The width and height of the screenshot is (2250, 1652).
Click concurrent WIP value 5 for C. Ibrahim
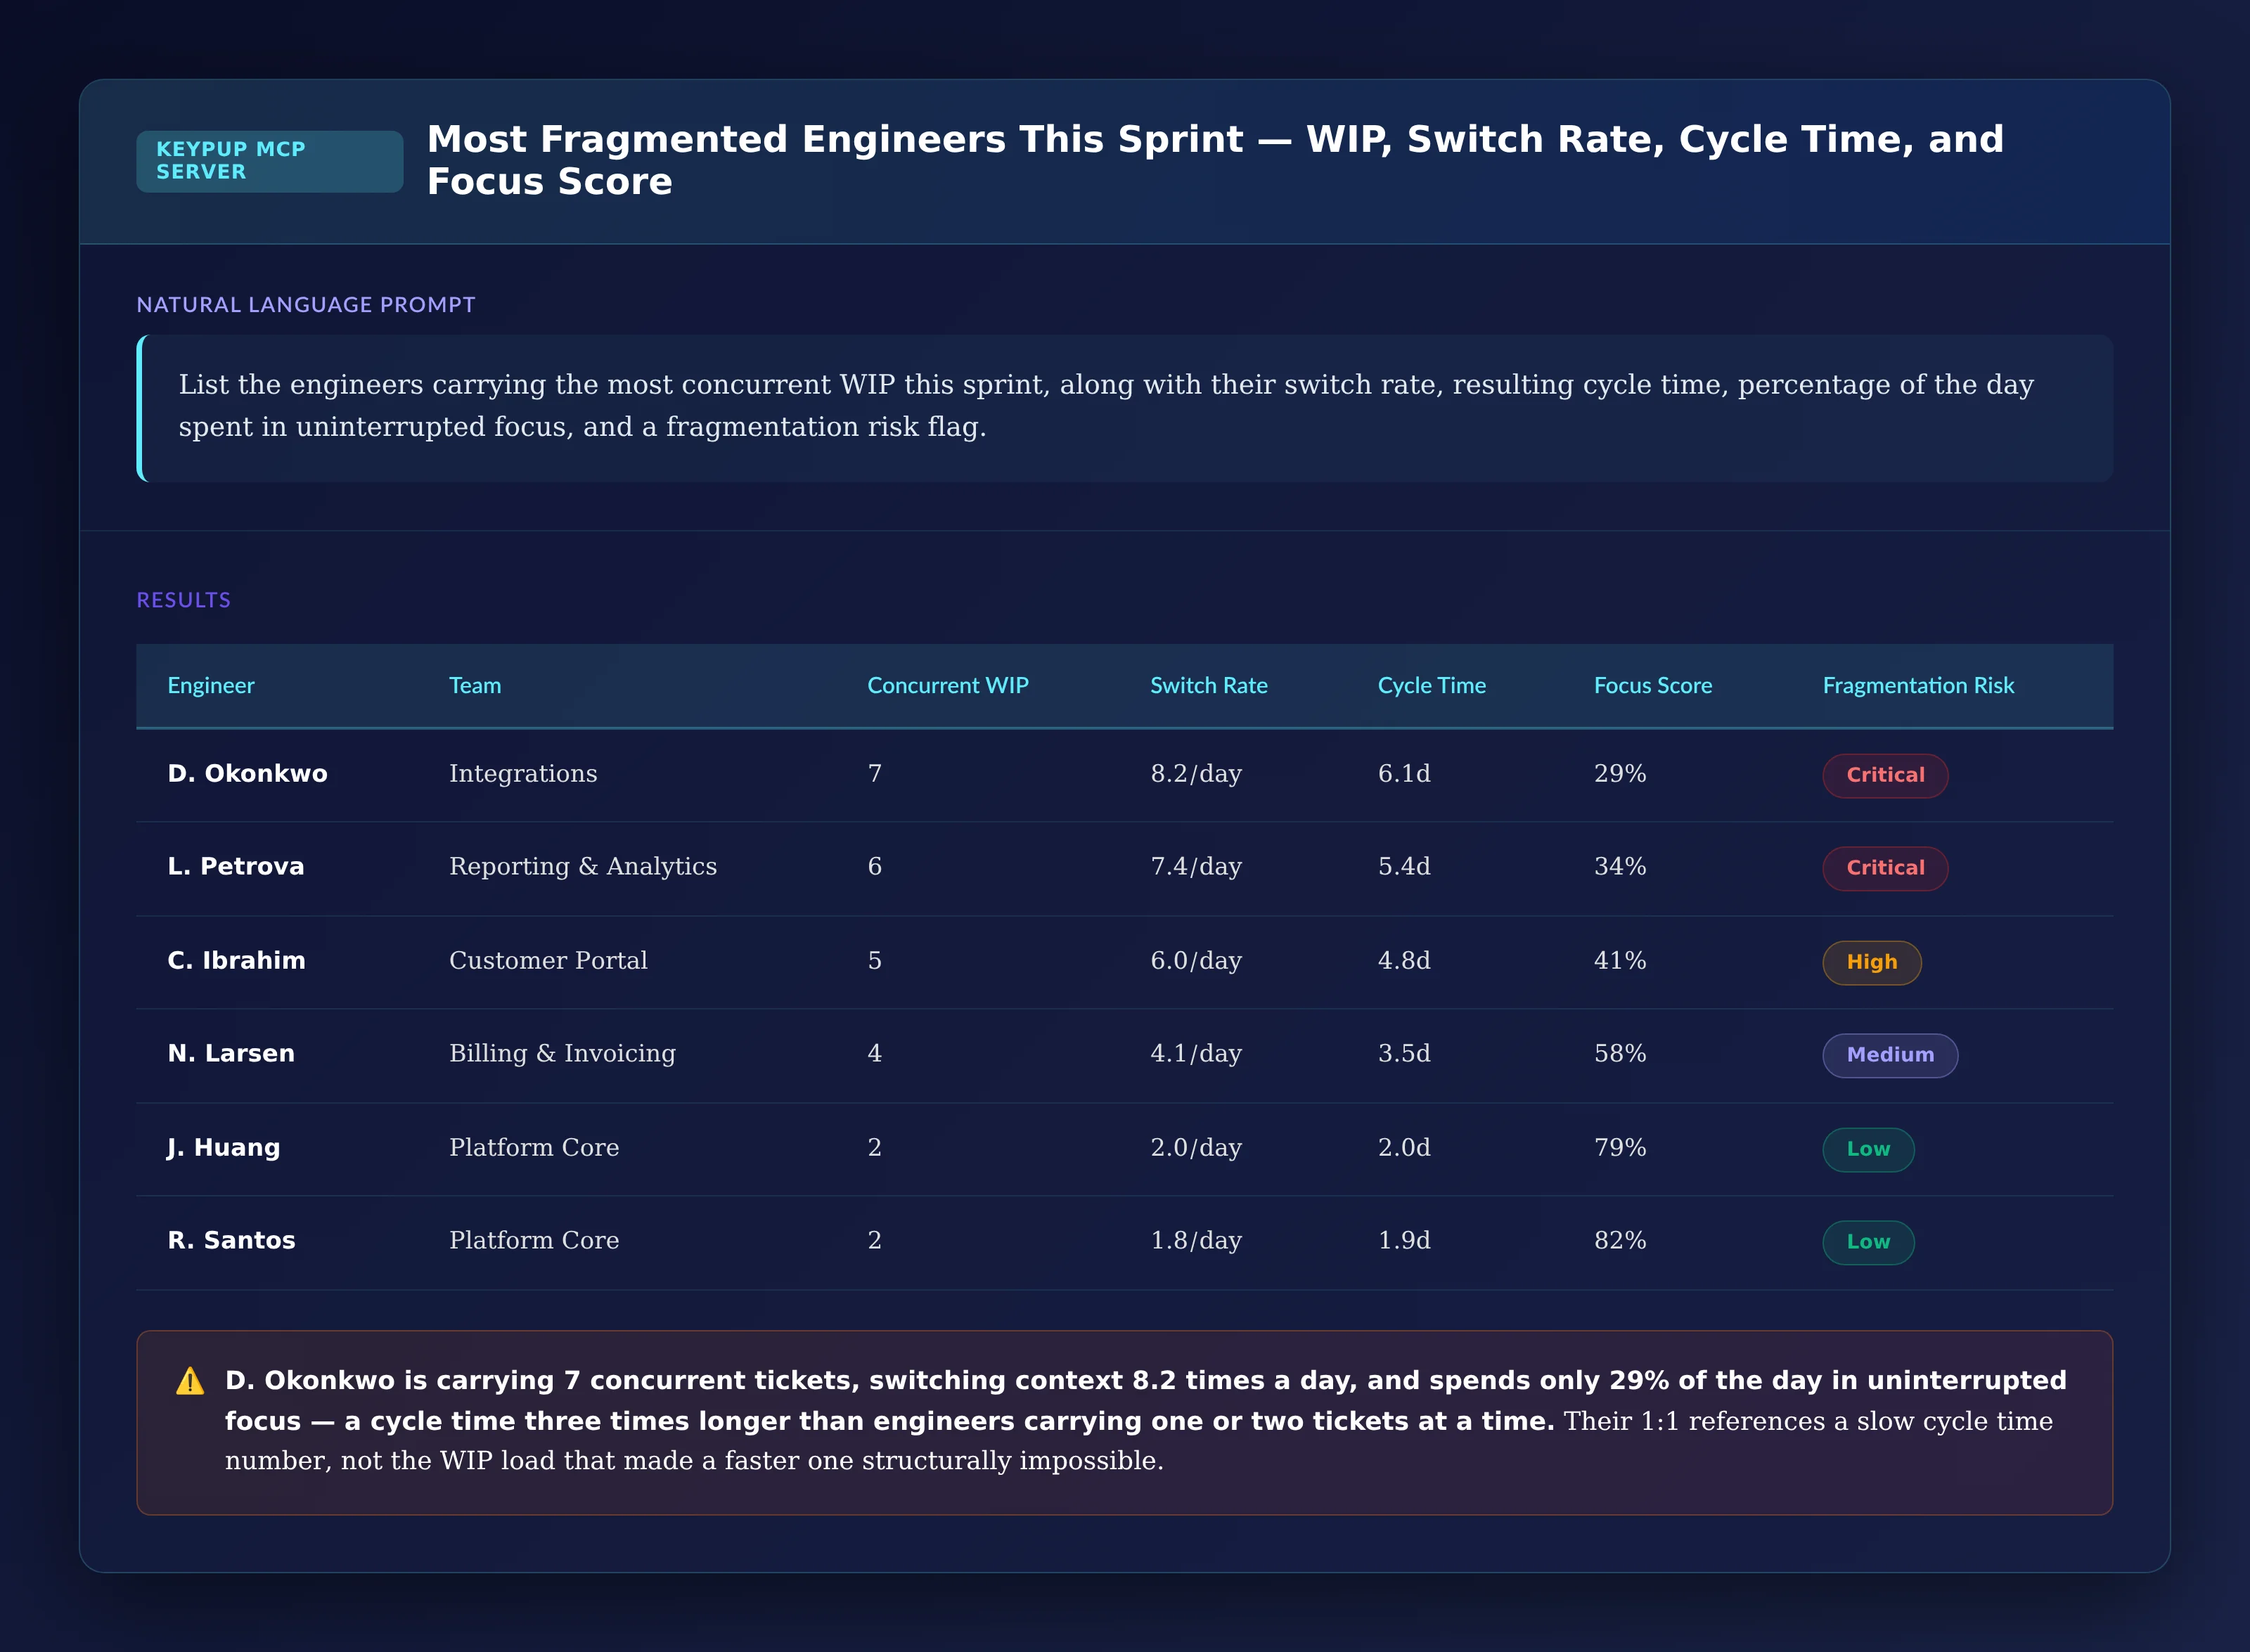875,961
